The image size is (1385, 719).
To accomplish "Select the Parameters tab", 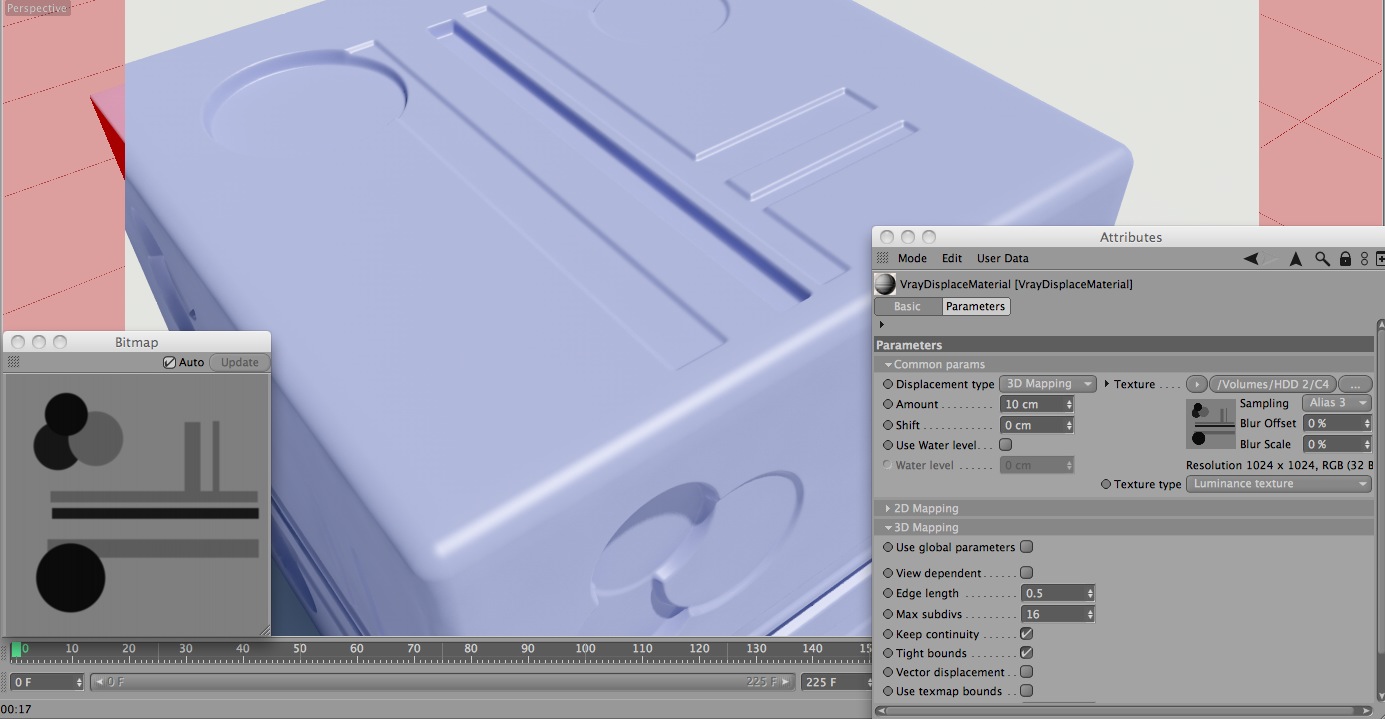I will [976, 307].
